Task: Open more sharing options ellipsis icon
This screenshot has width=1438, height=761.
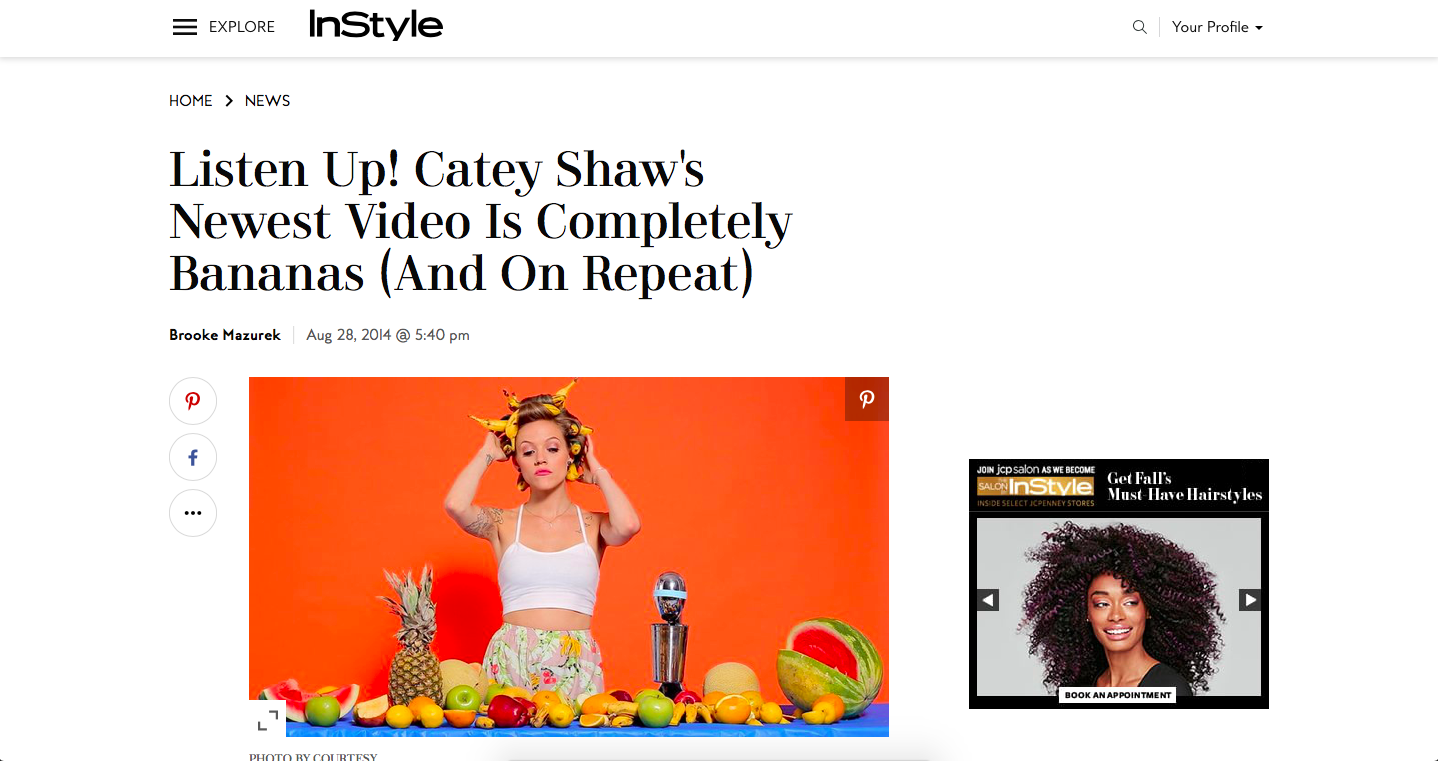Action: 193,513
